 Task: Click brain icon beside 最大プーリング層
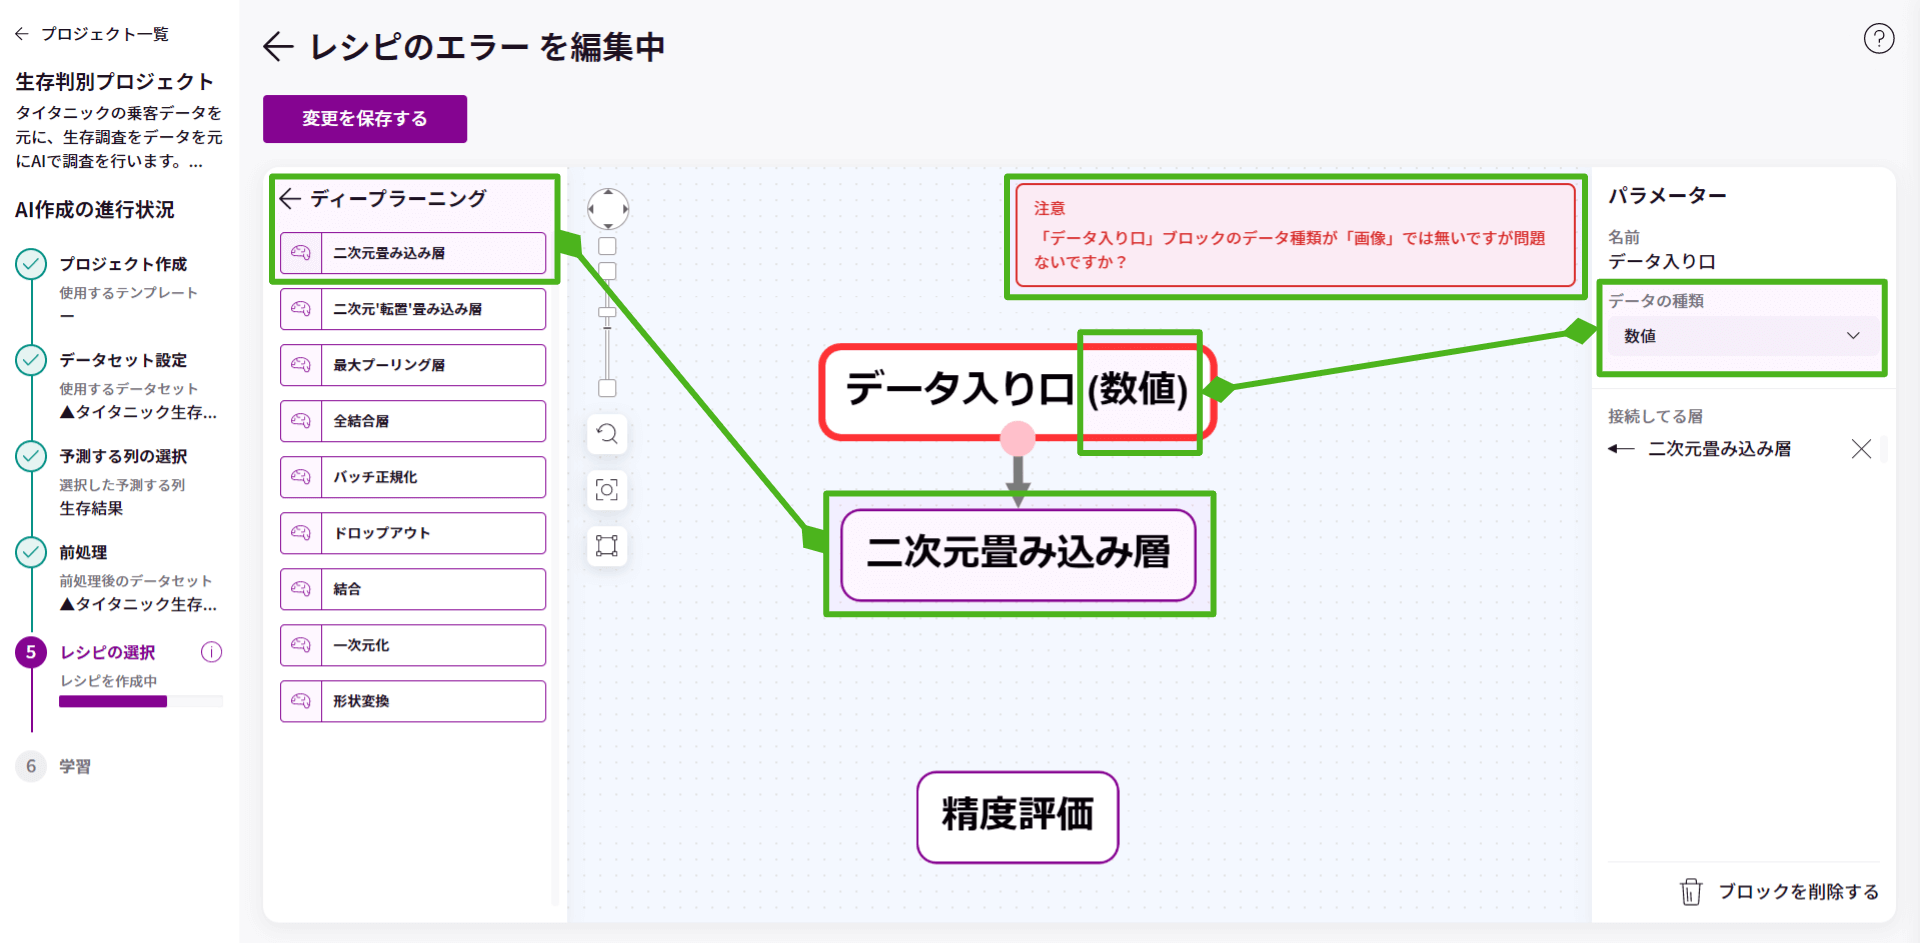[x=301, y=365]
